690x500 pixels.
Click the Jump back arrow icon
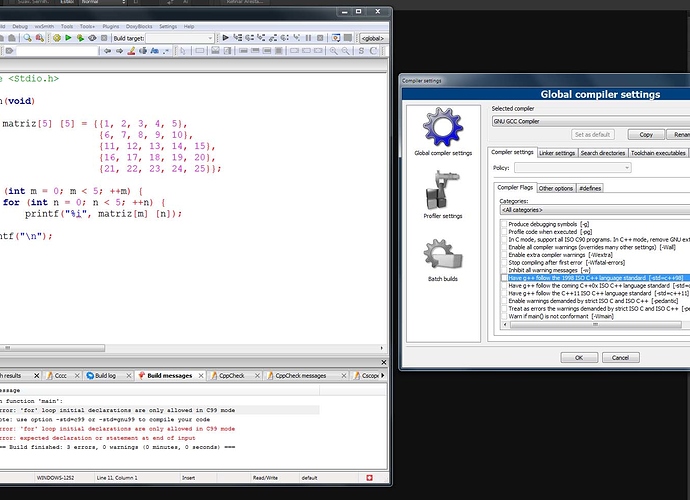(x=107, y=51)
